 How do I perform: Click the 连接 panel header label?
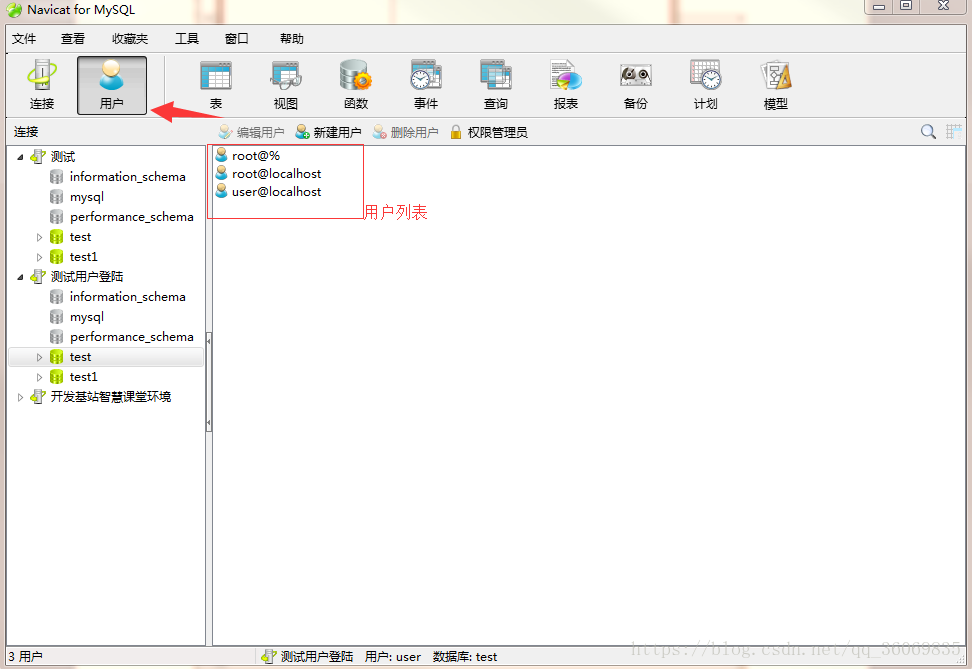pos(26,131)
